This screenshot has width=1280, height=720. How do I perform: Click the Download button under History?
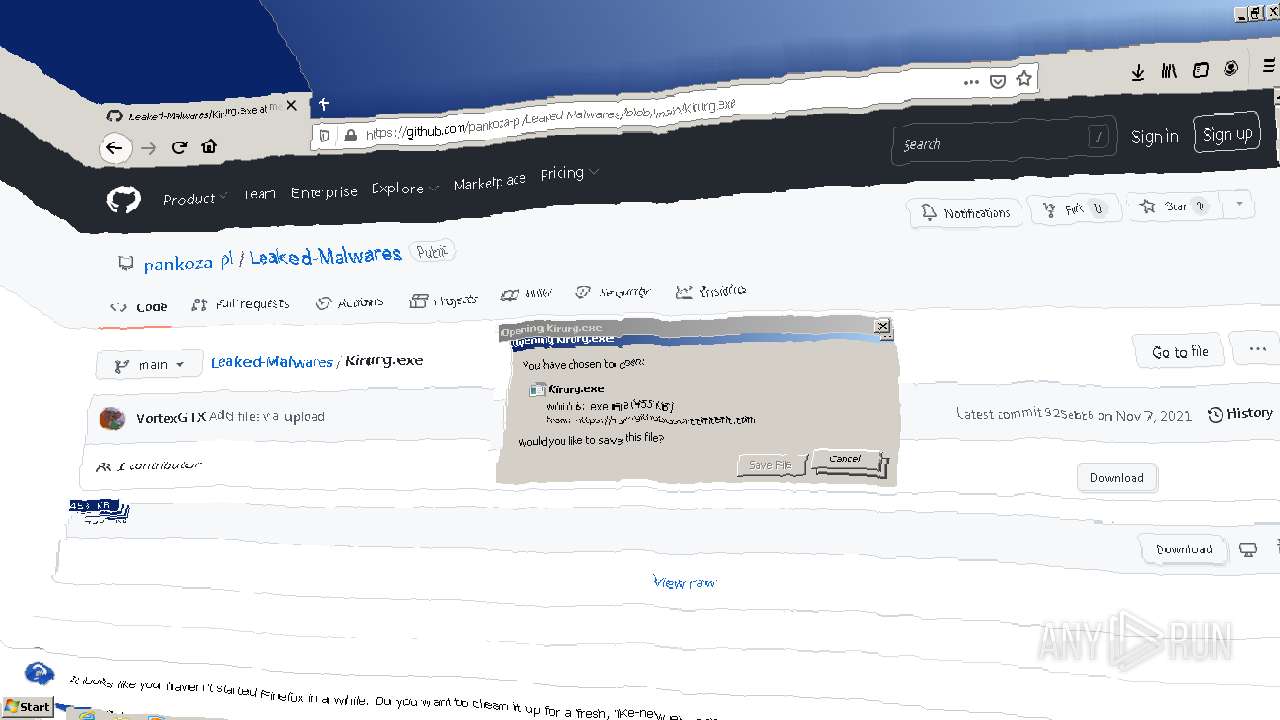tap(1116, 478)
